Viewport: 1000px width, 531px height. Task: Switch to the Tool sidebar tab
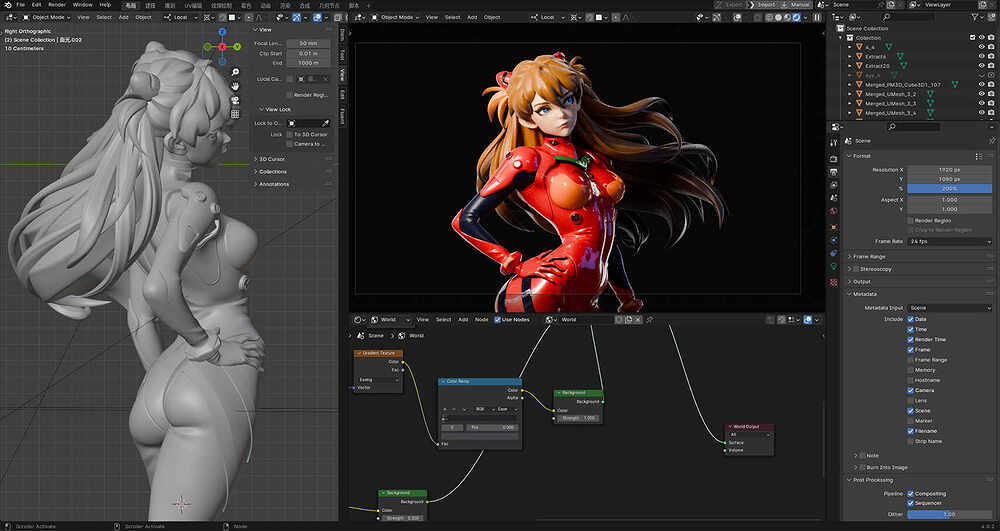[x=342, y=55]
